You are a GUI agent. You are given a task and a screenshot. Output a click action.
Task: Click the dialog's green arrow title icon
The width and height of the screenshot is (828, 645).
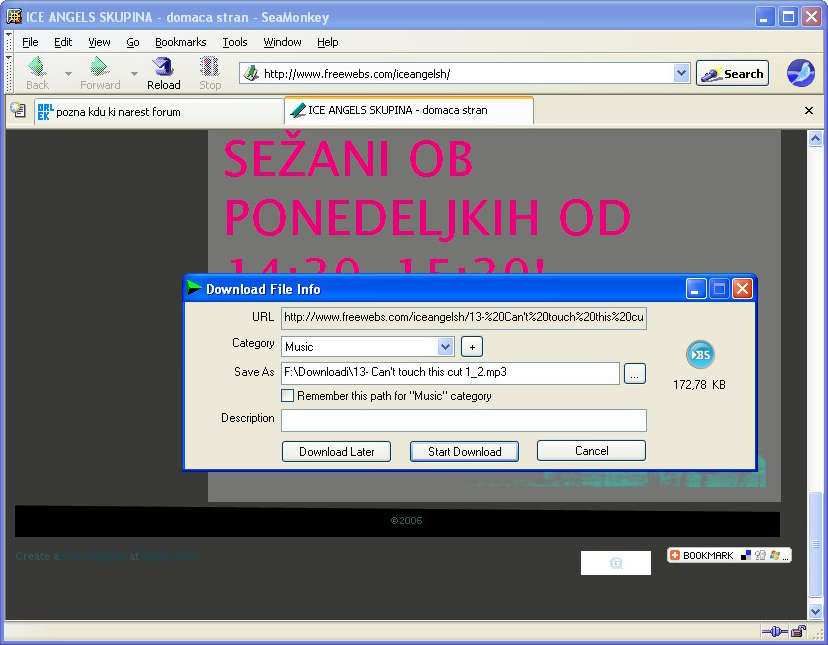(194, 288)
